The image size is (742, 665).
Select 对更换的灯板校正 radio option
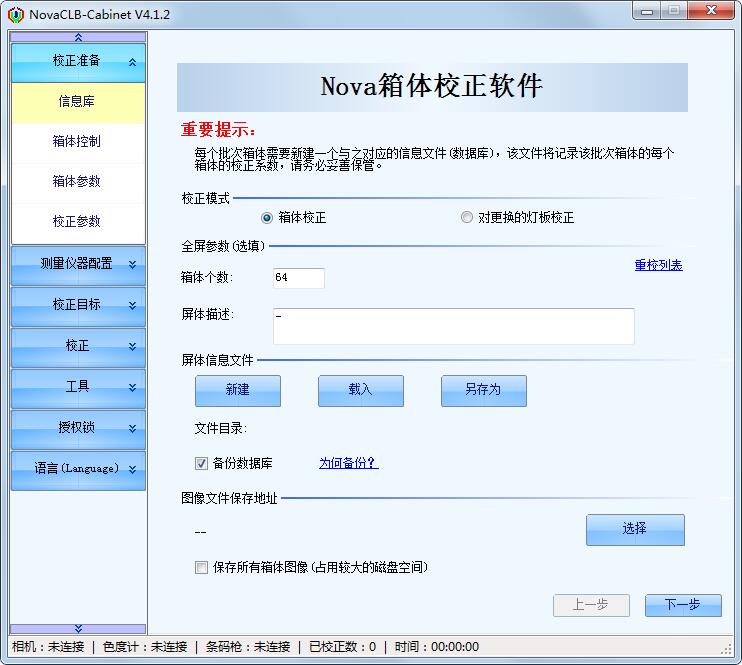(x=467, y=217)
